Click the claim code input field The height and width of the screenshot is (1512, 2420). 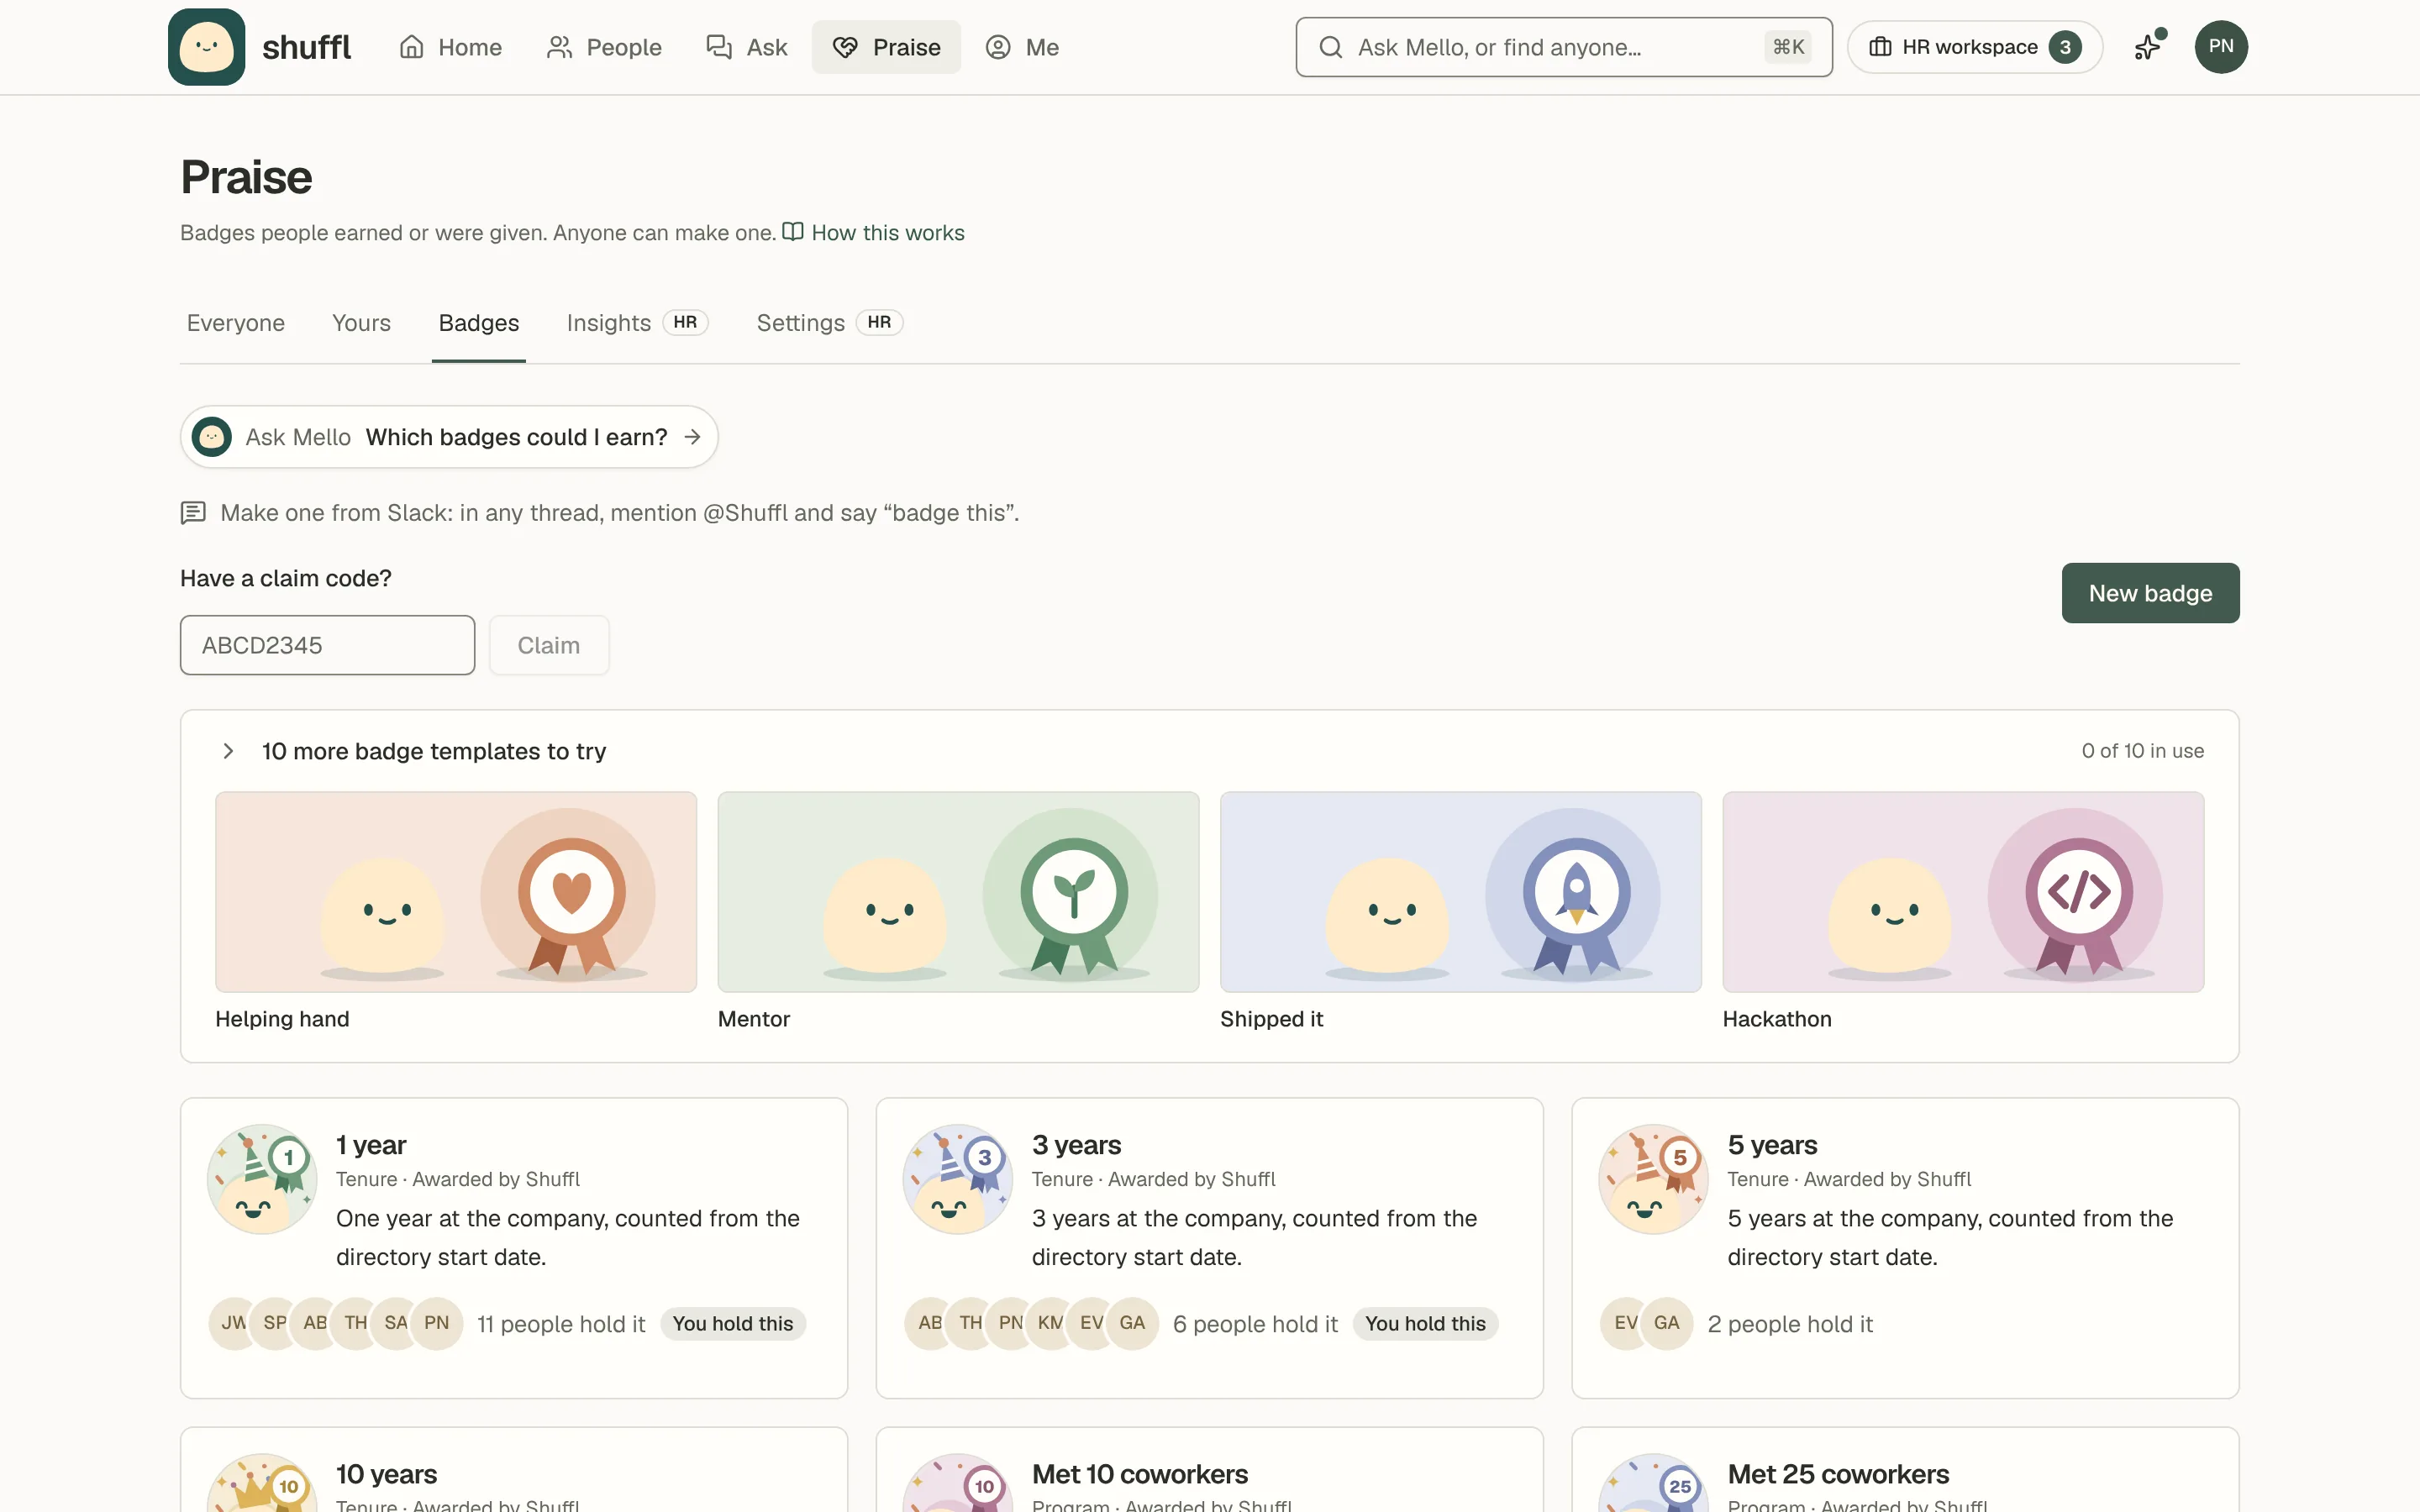pyautogui.click(x=327, y=645)
